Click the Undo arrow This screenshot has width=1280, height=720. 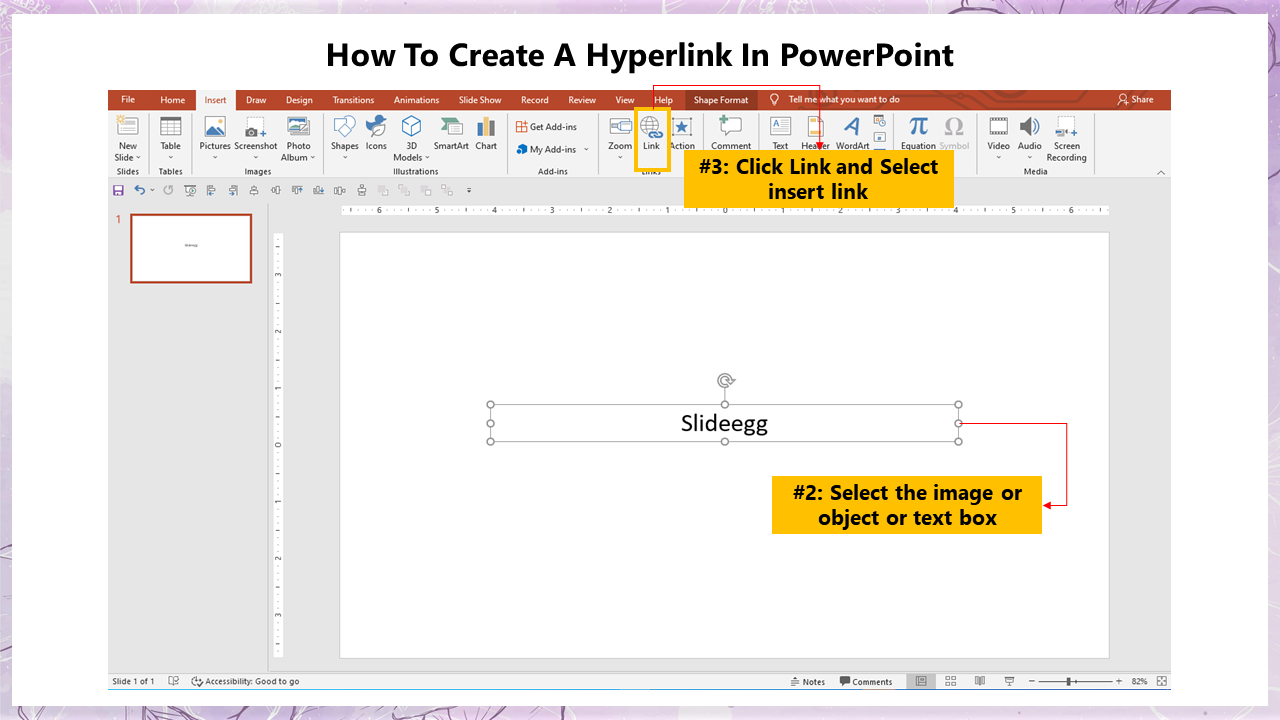(140, 190)
